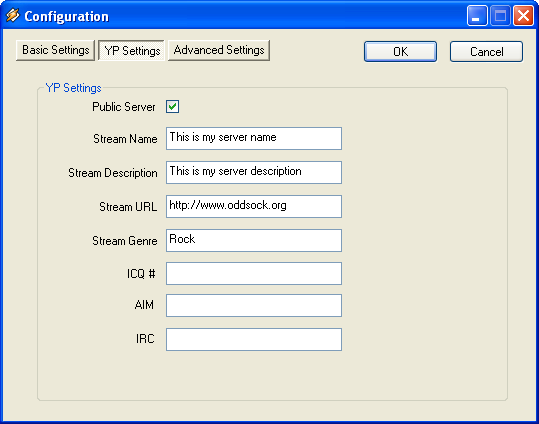Focus the Stream Name field

[254, 138]
